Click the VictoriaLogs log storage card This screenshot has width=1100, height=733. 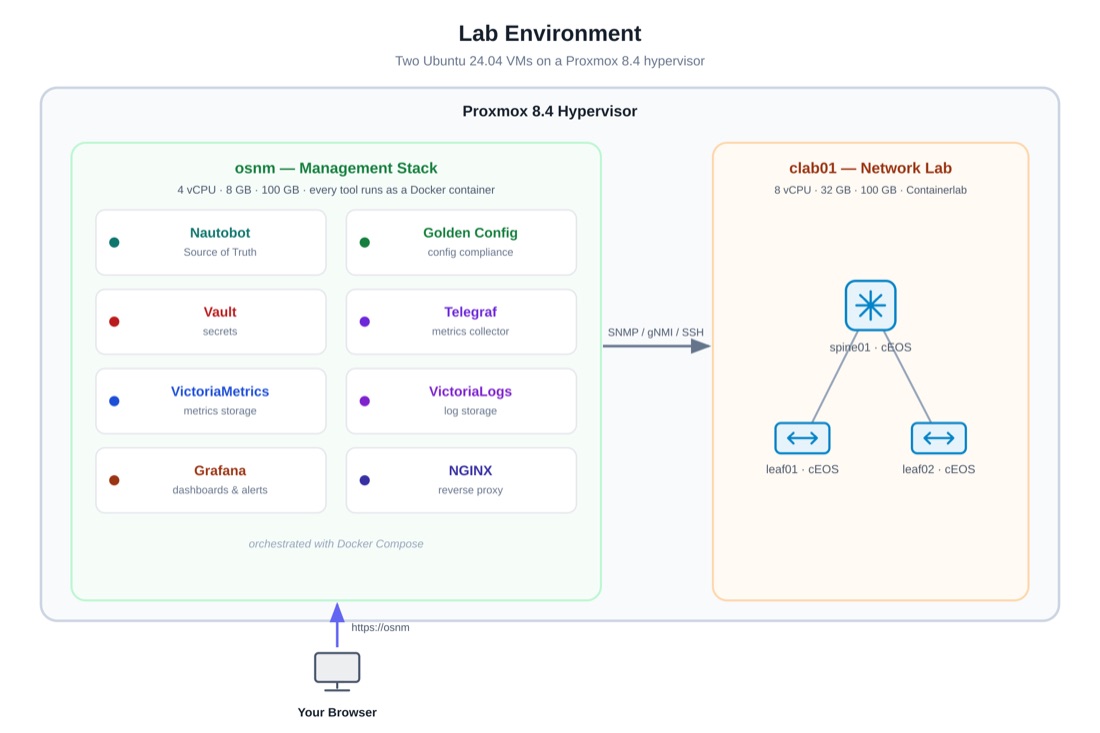tap(461, 401)
